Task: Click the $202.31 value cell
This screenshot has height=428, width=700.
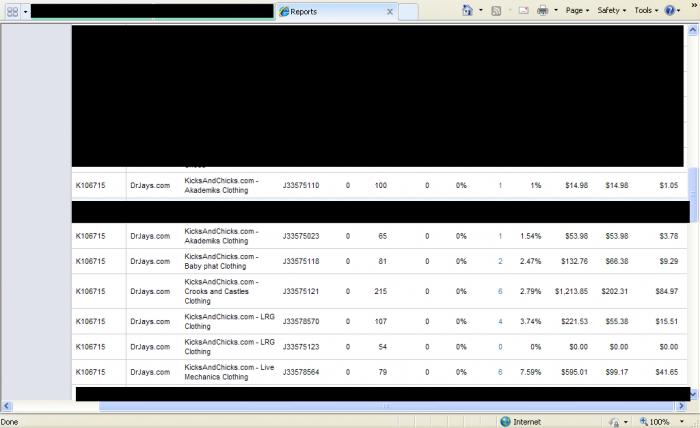Action: click(x=615, y=291)
